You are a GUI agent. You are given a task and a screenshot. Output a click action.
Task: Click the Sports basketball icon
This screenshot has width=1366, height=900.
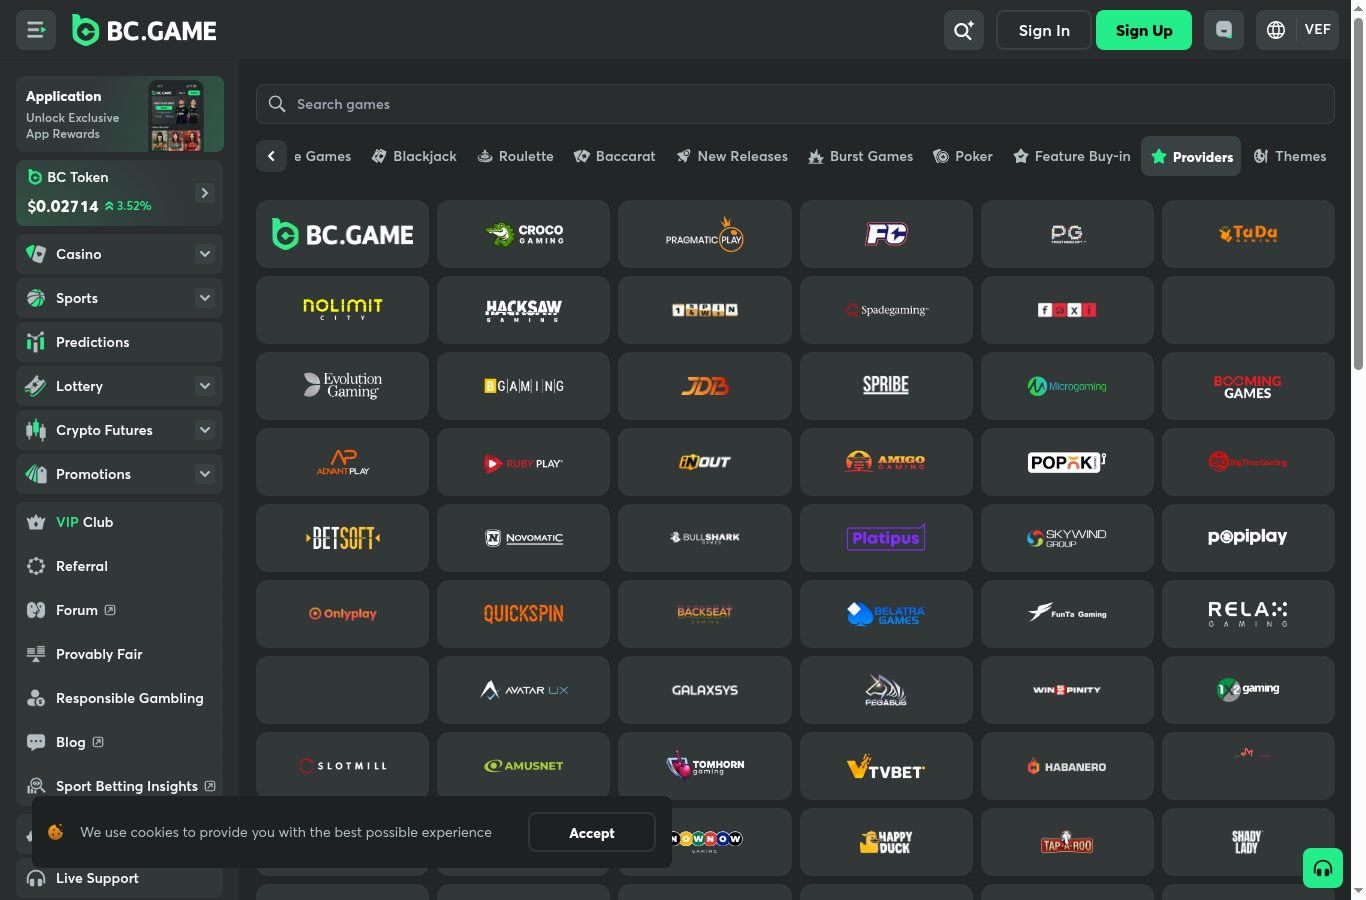click(36, 298)
